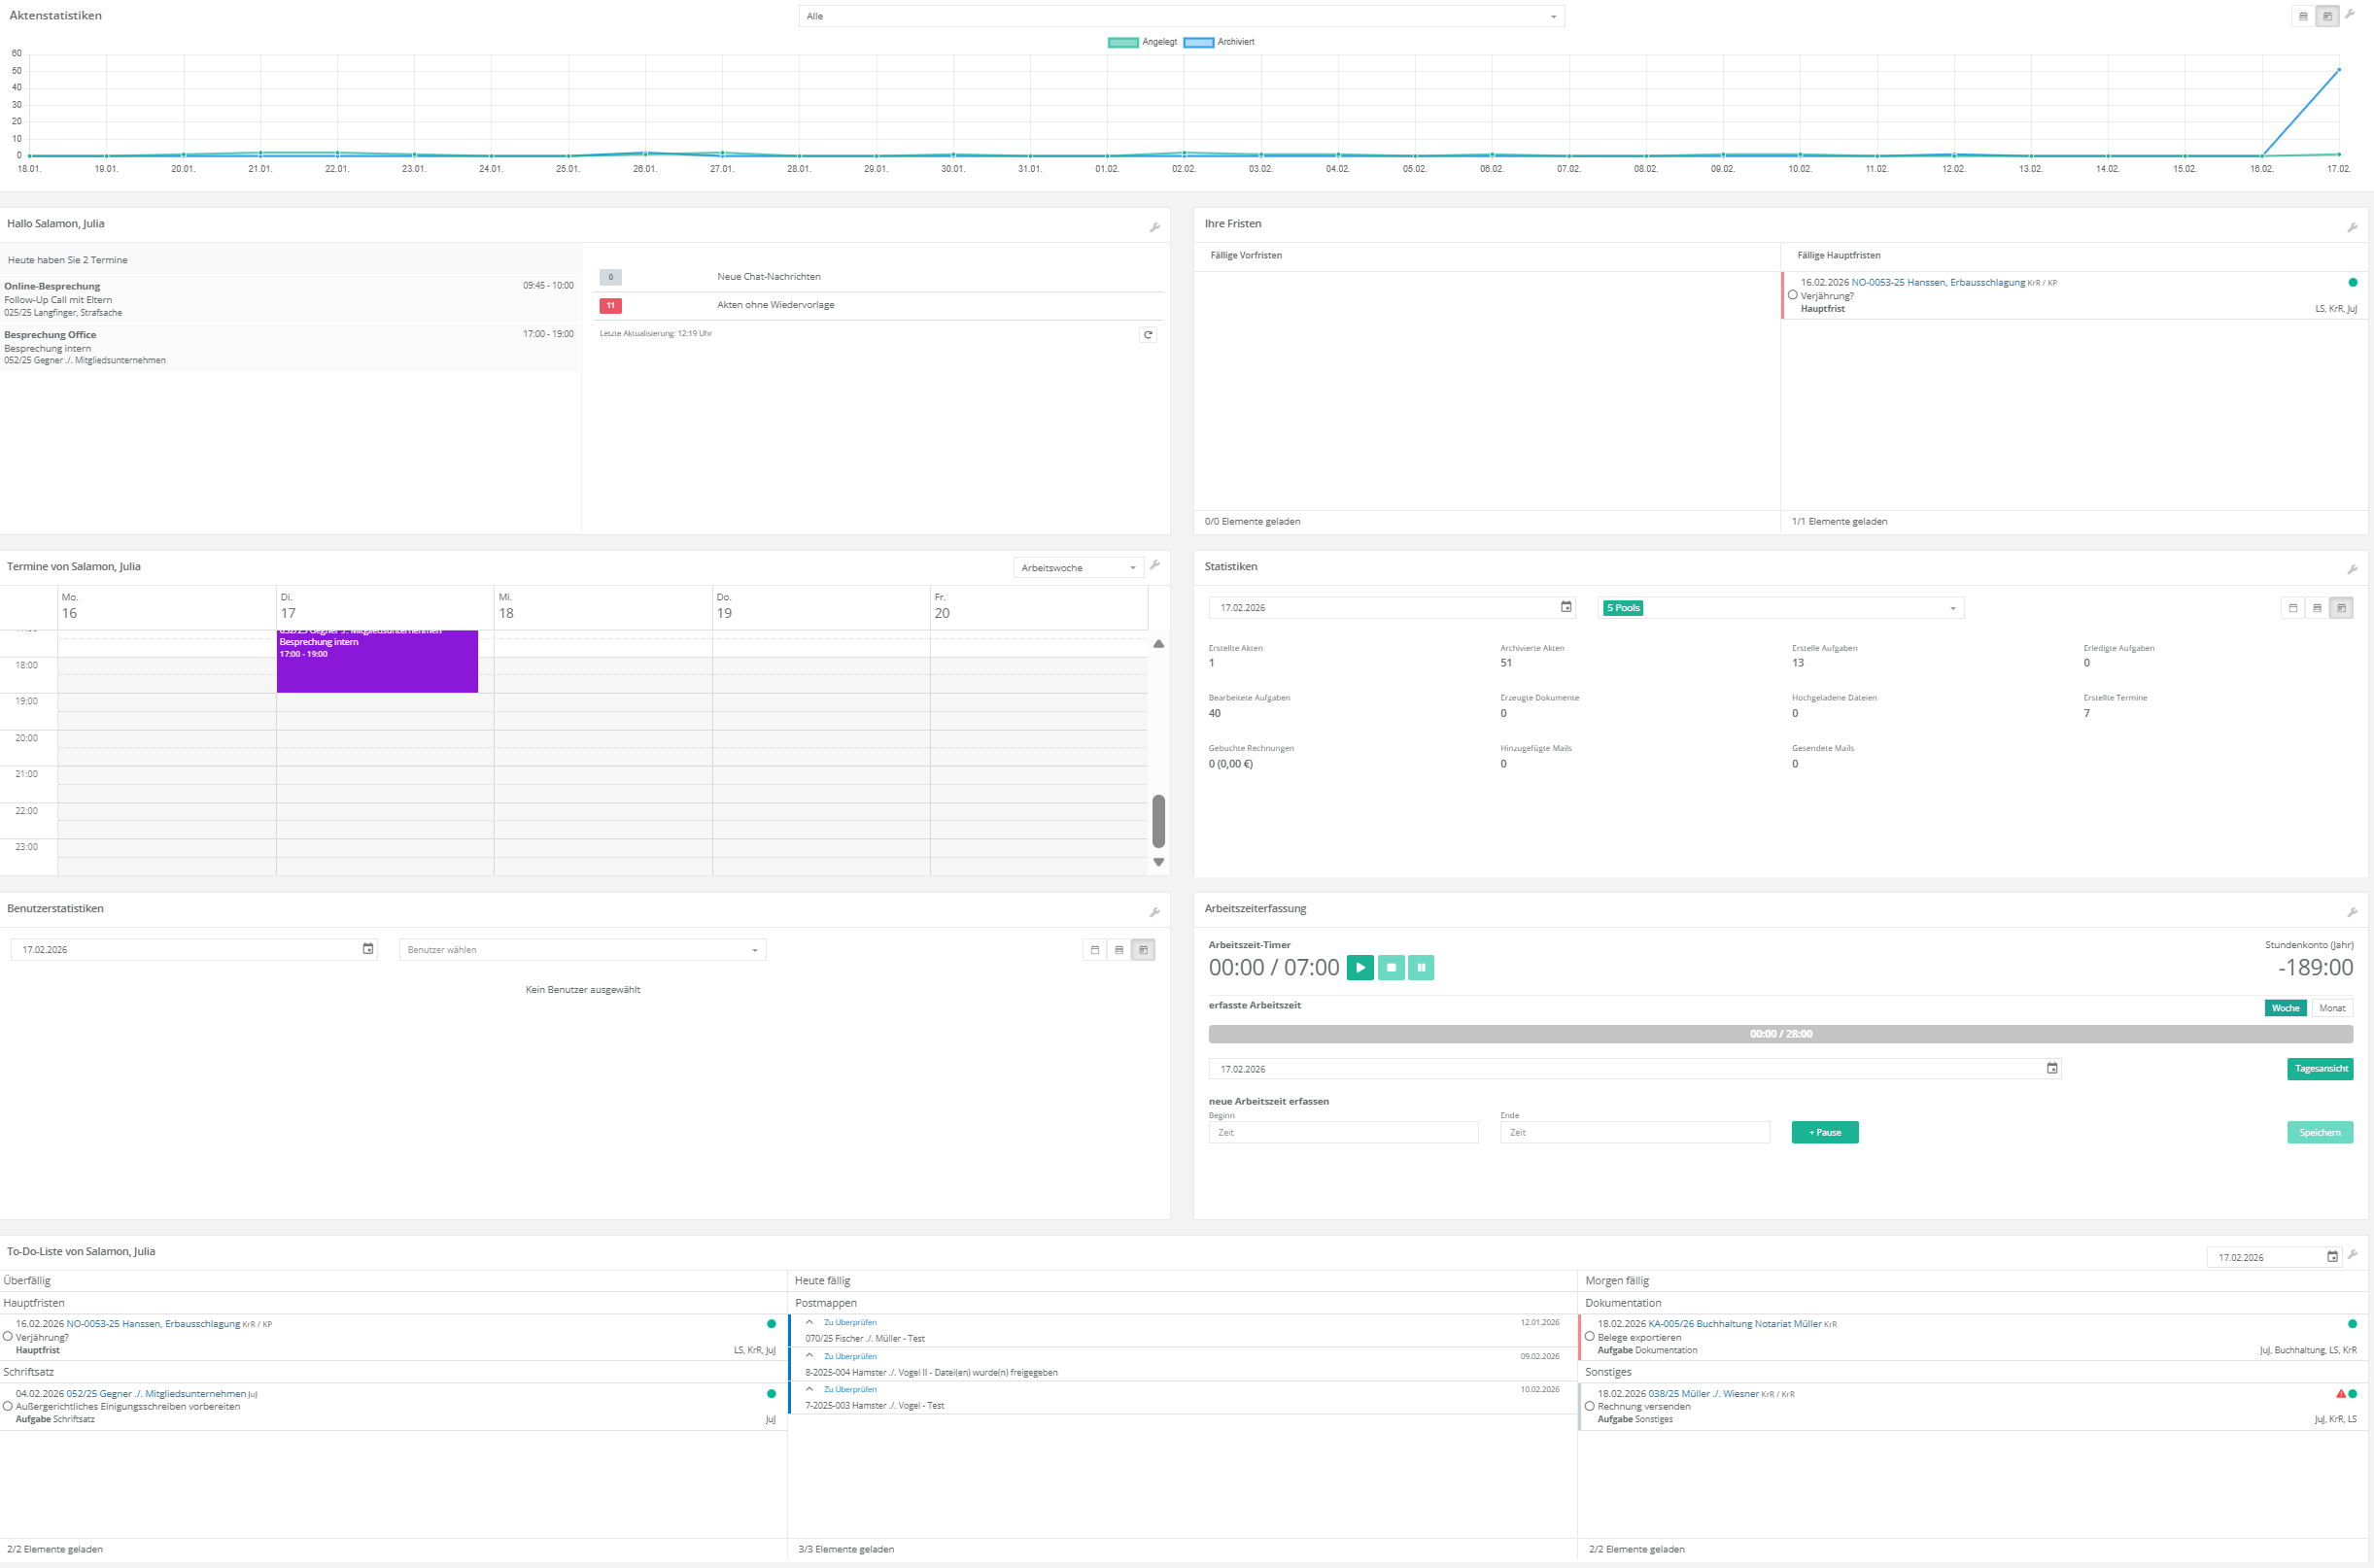Click the Tagesansicht button
The height and width of the screenshot is (1568, 2374).
(x=2320, y=1069)
